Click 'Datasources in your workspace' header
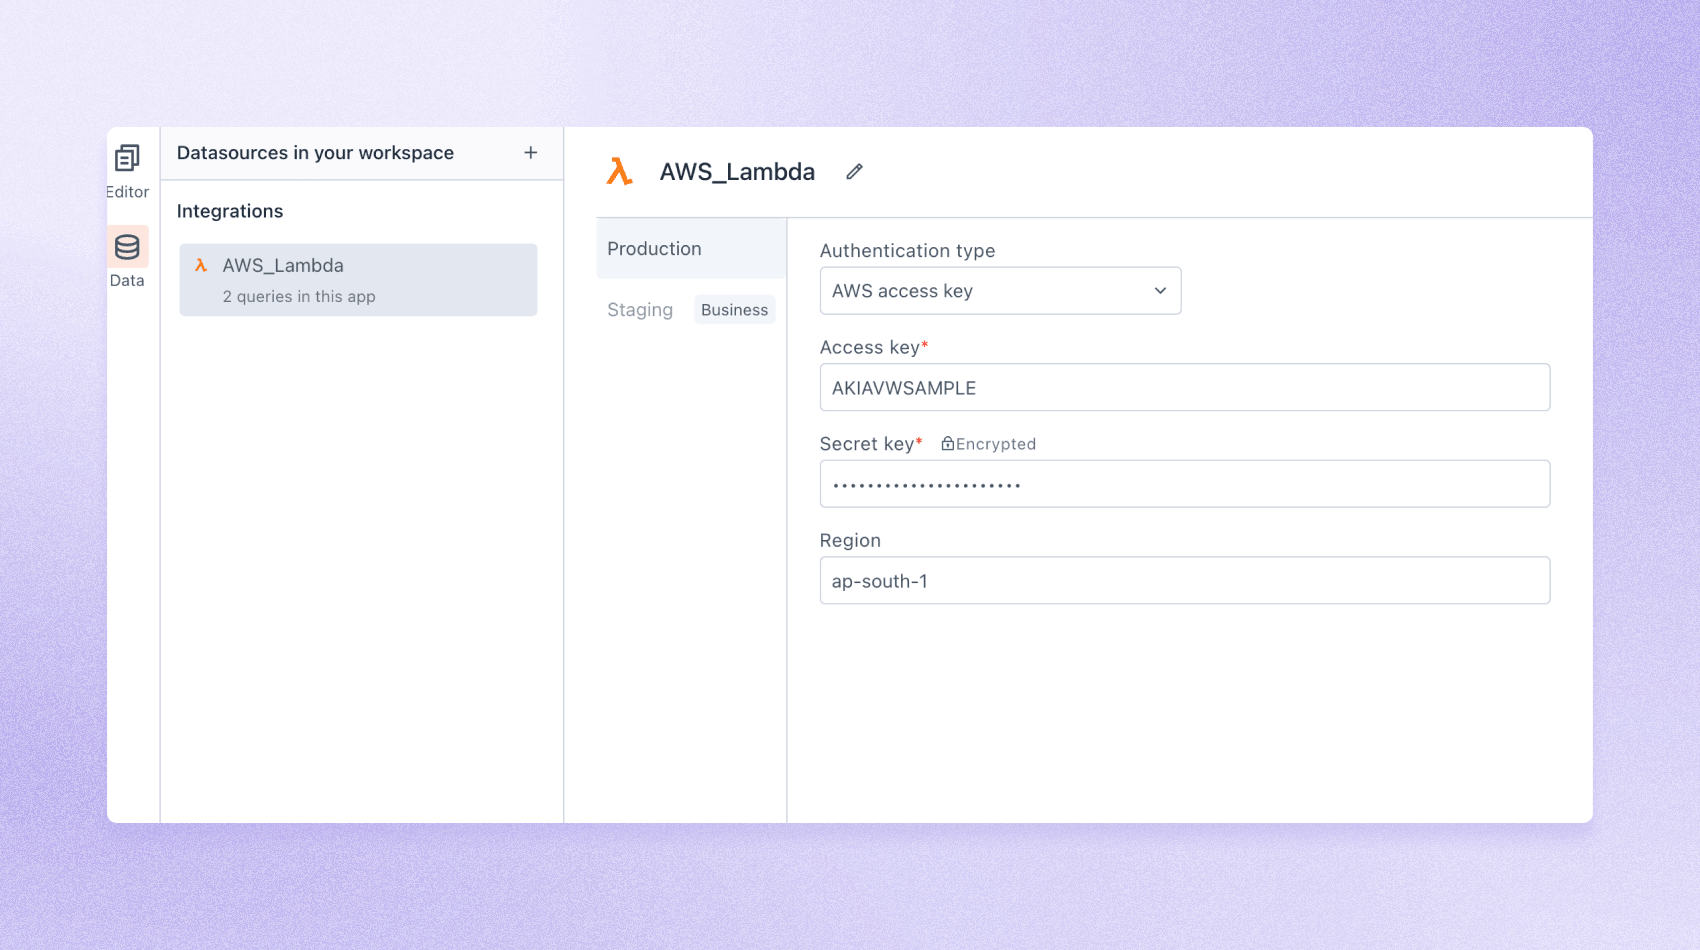The width and height of the screenshot is (1700, 950). pos(315,153)
